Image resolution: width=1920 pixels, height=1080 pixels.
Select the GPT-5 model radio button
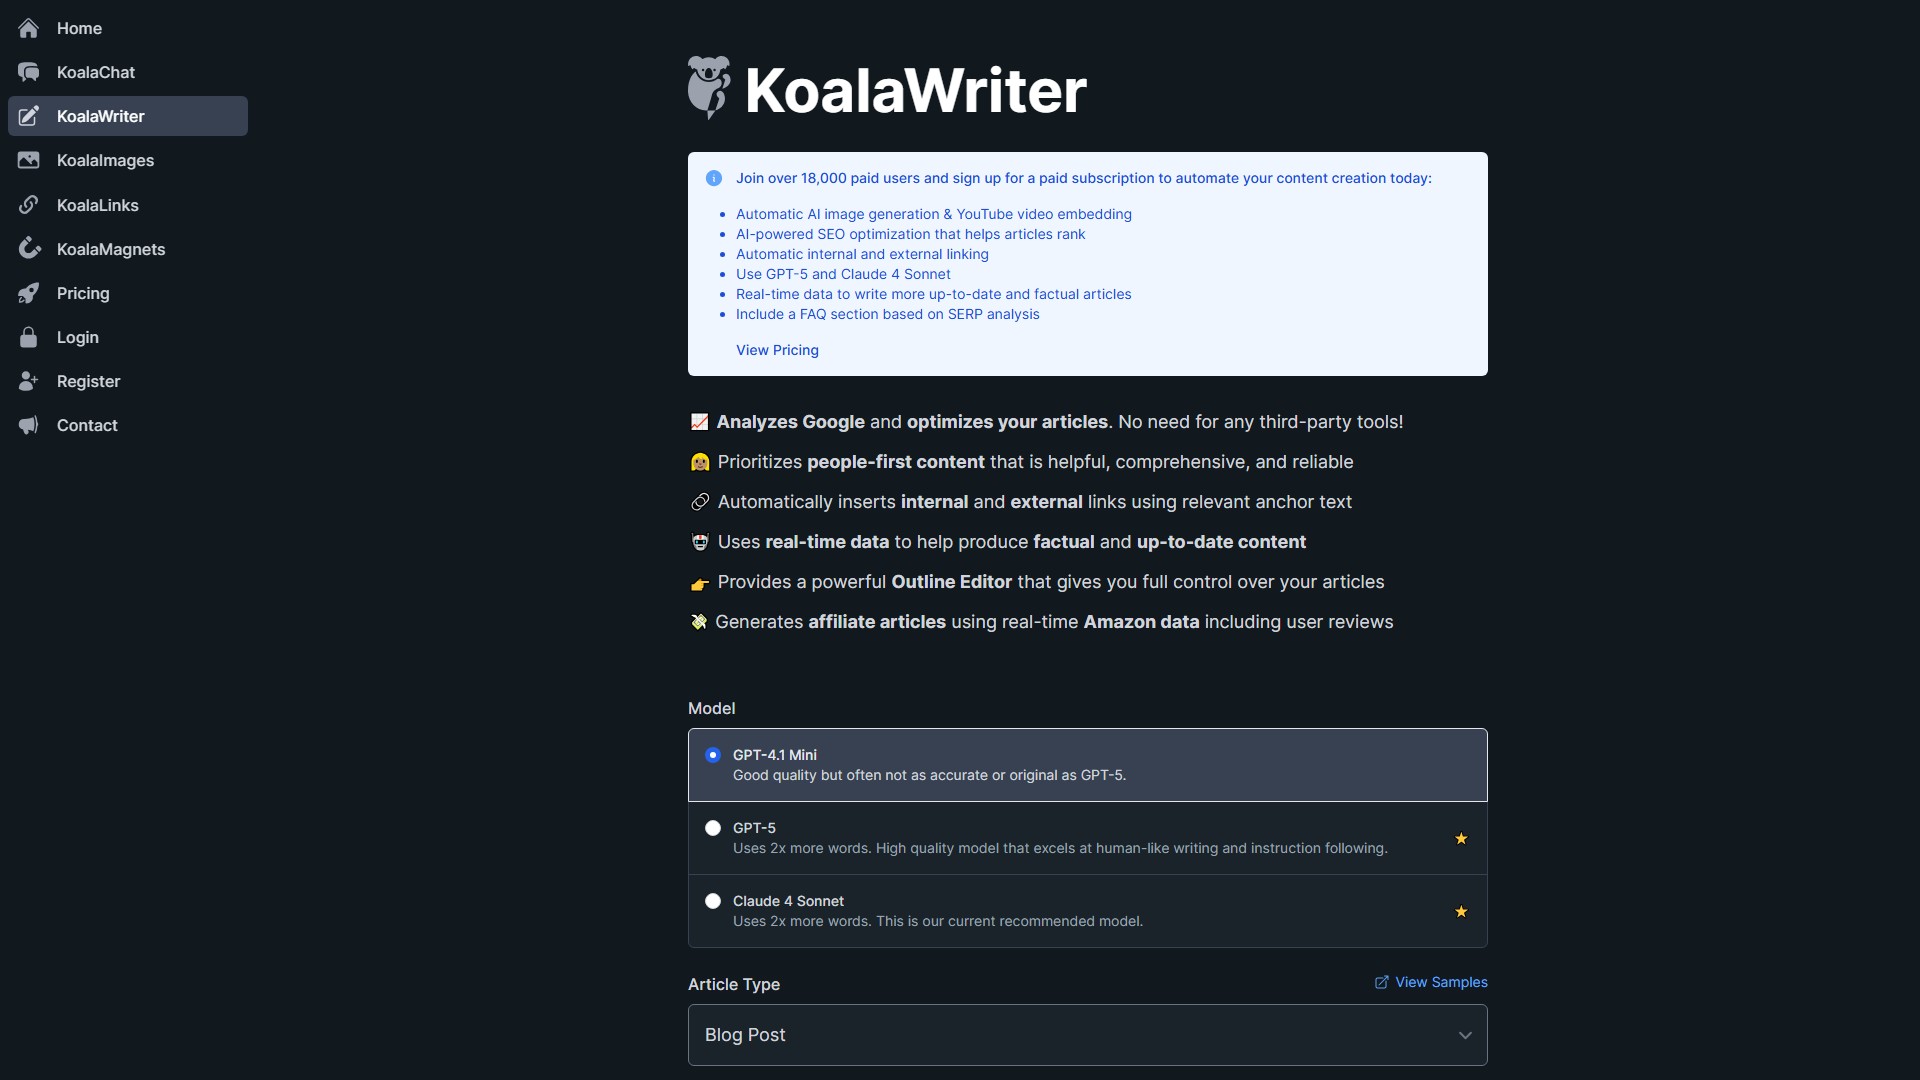tap(713, 828)
